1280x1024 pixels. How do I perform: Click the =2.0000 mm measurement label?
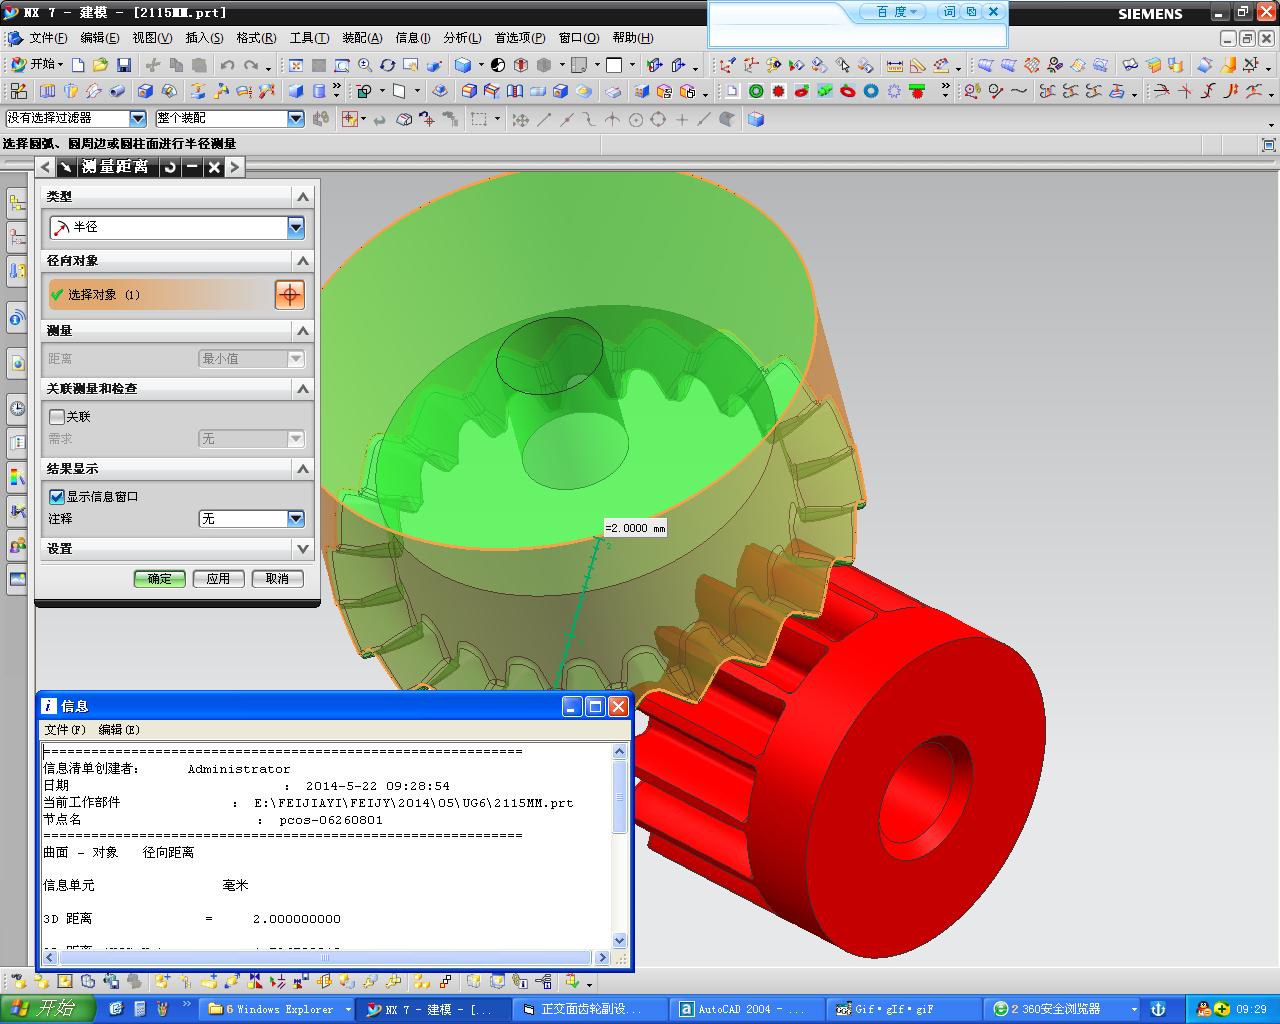(635, 528)
